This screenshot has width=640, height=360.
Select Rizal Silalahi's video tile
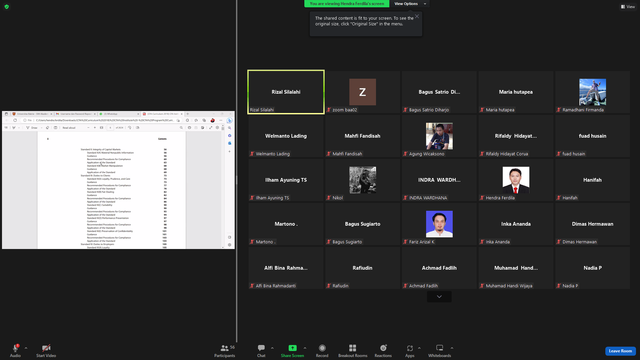[286, 92]
